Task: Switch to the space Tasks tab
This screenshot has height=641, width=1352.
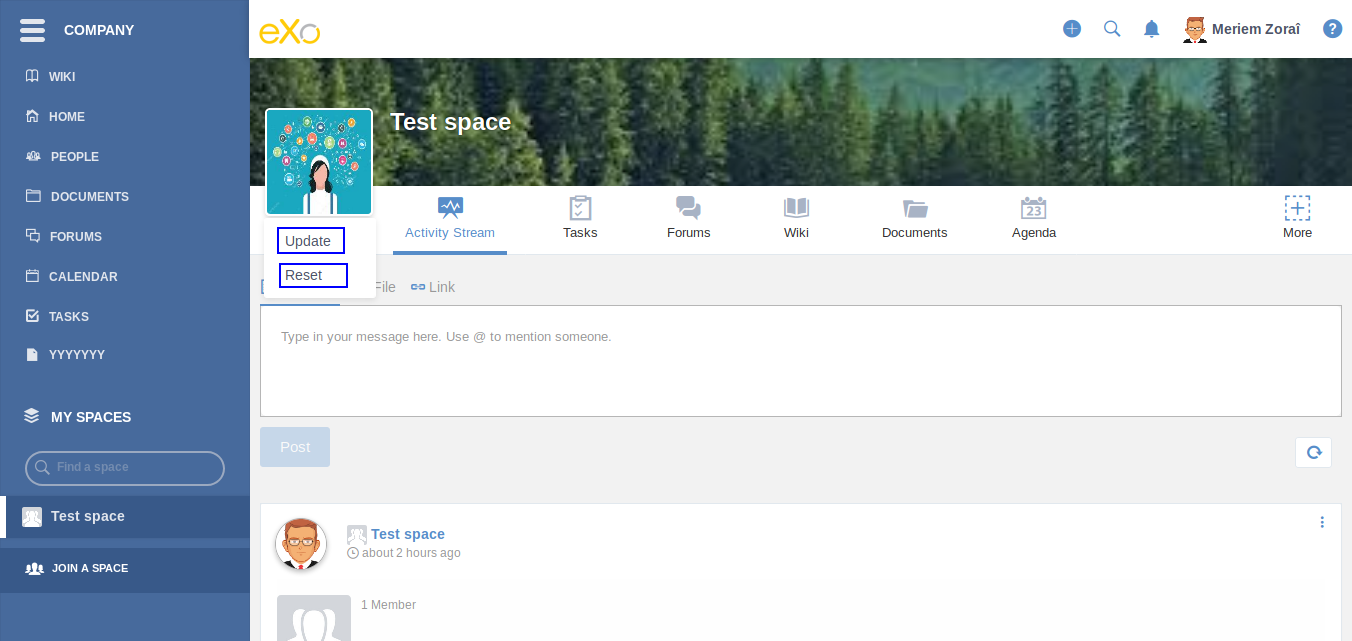Action: [x=580, y=219]
